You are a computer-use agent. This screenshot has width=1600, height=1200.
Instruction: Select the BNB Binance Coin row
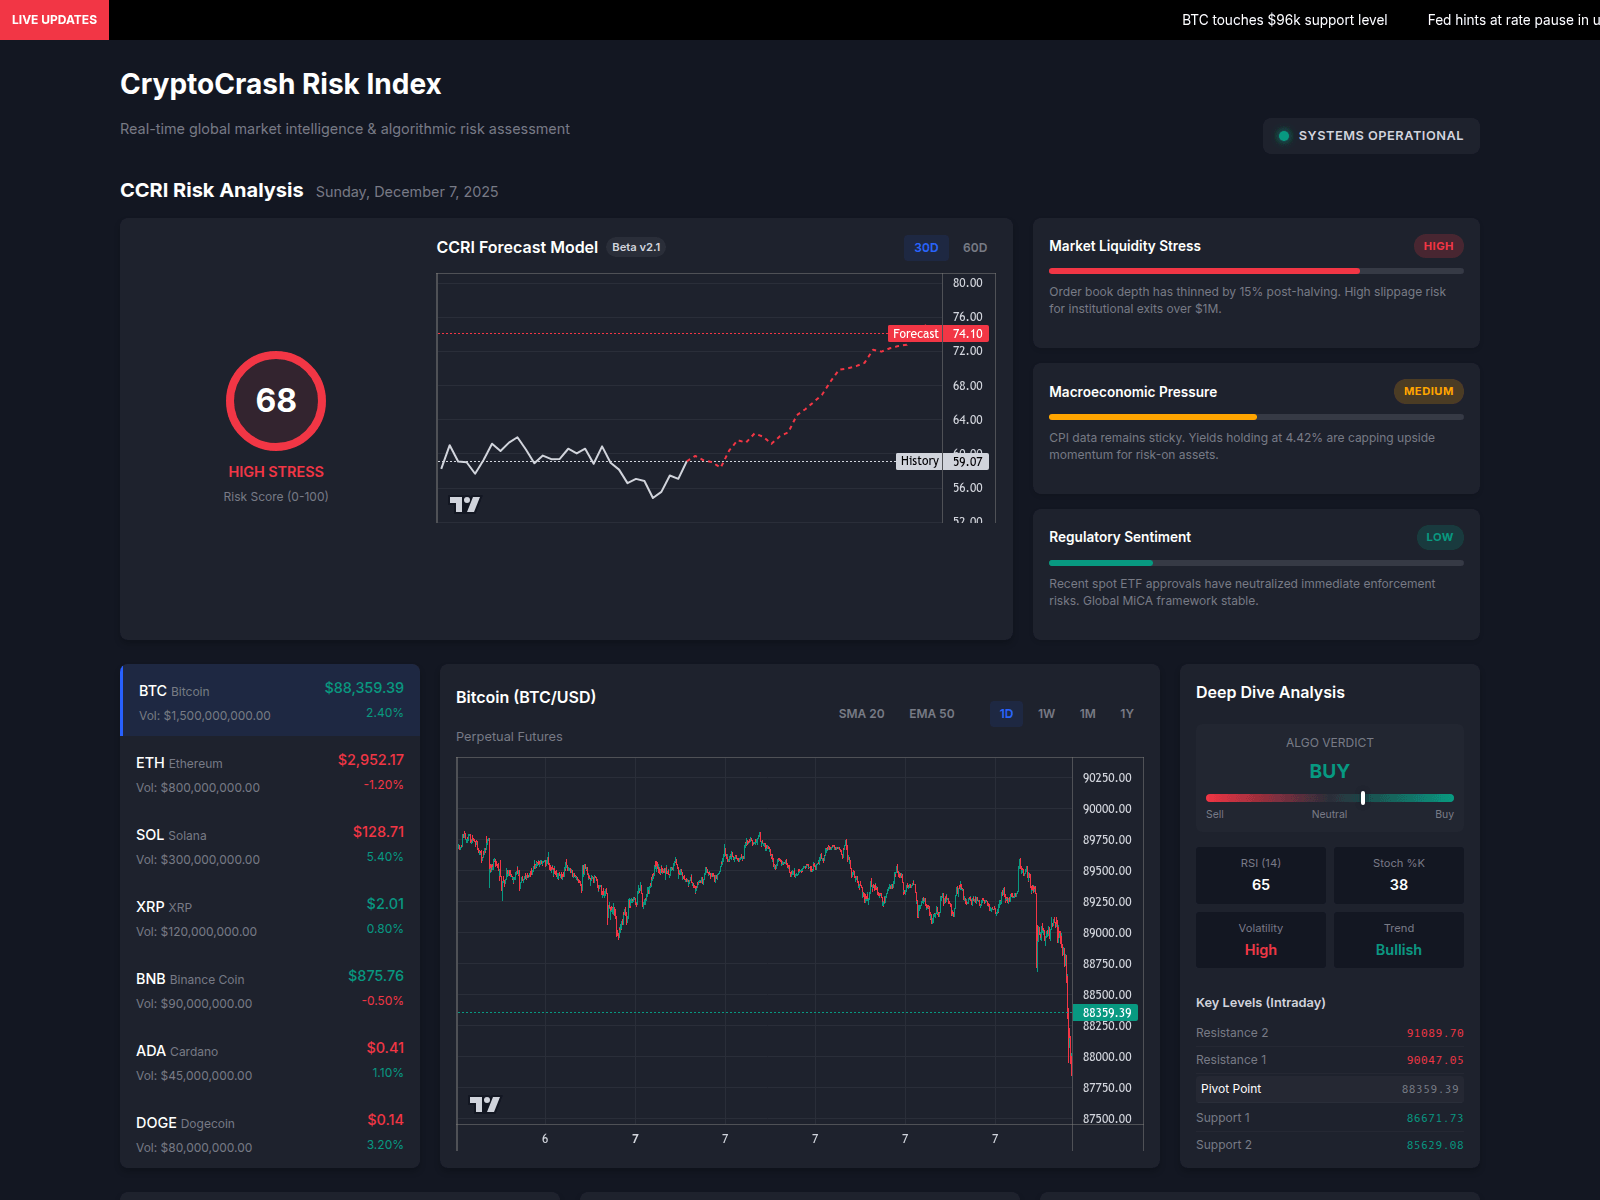point(270,988)
